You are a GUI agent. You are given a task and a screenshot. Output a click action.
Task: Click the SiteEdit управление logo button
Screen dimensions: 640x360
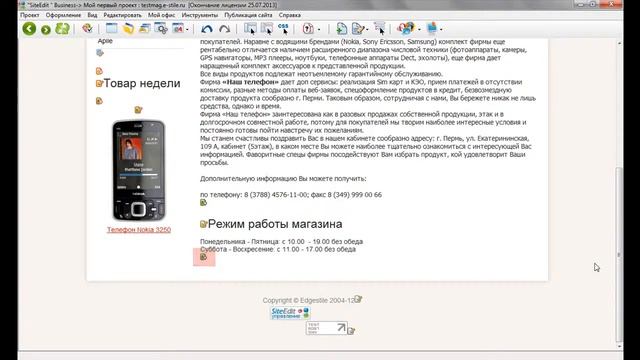tap(290, 313)
